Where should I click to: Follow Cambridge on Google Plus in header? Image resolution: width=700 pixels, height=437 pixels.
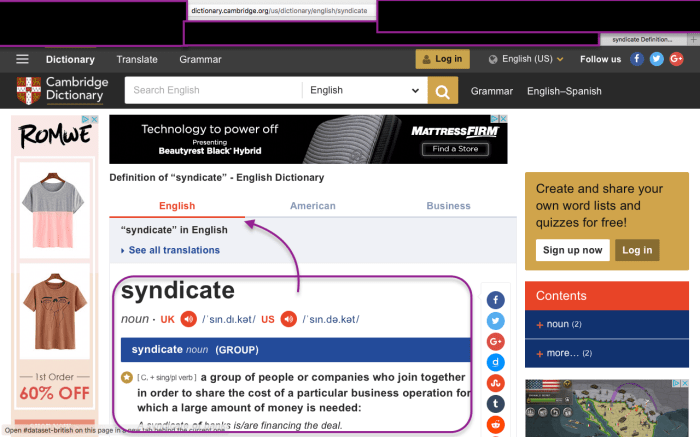point(677,59)
